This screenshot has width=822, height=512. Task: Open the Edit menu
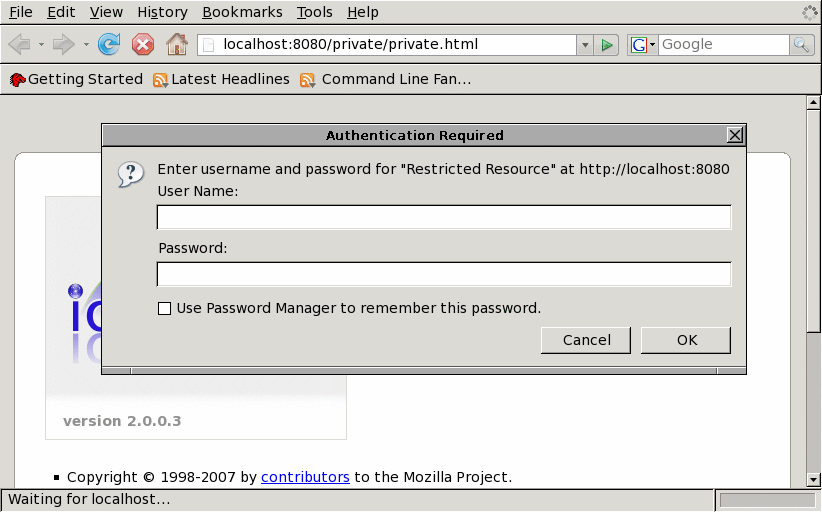pyautogui.click(x=61, y=12)
